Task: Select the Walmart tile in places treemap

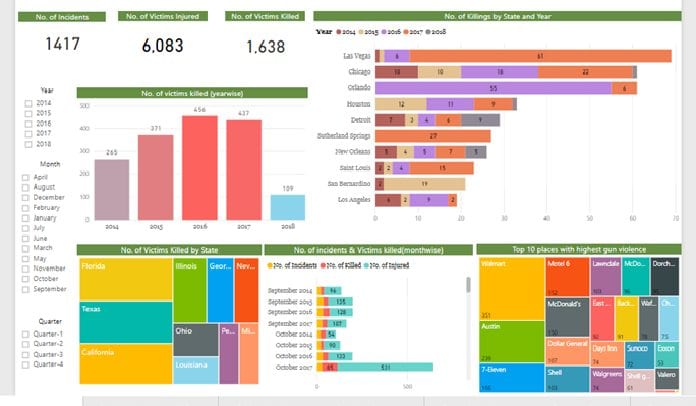Action: 512,289
